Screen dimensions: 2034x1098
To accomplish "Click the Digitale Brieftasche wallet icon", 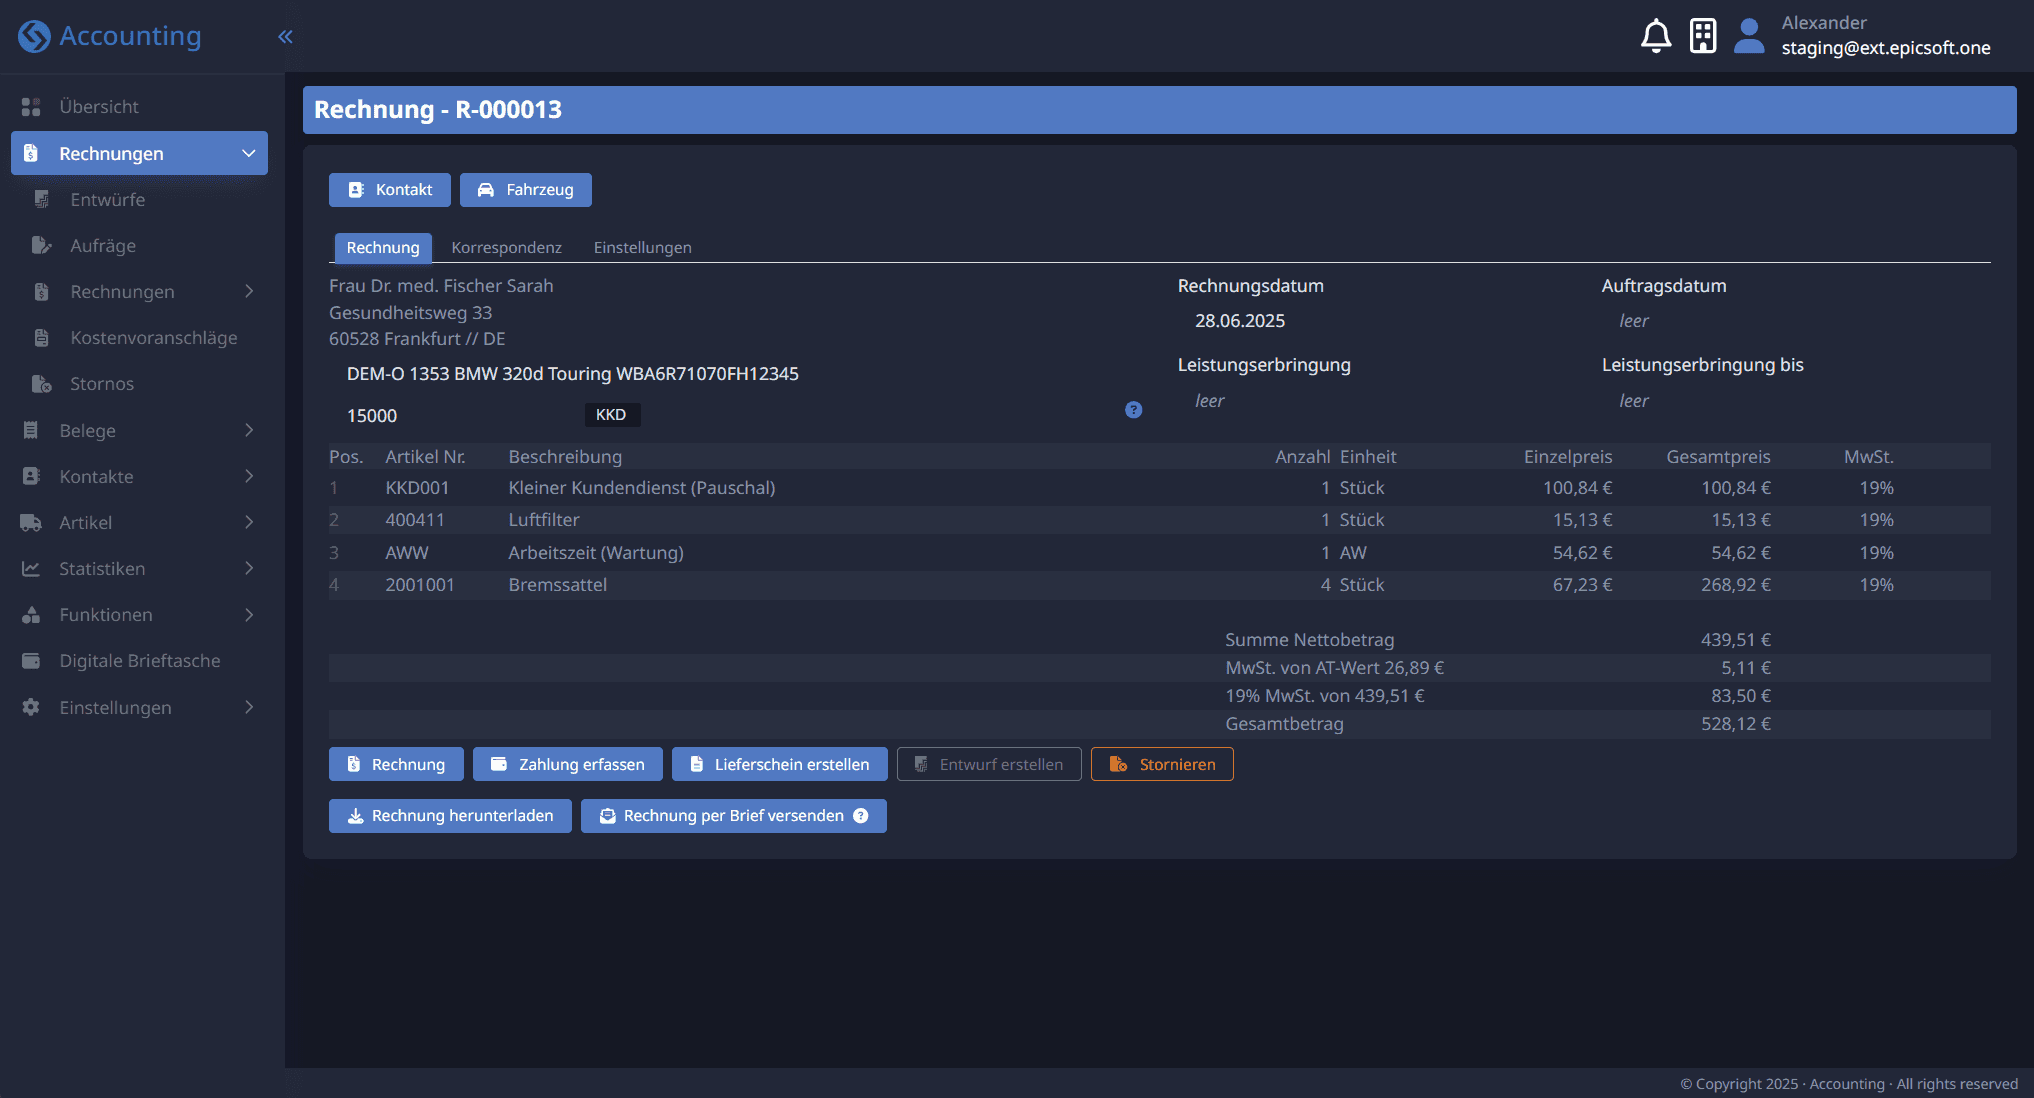I will click(31, 661).
